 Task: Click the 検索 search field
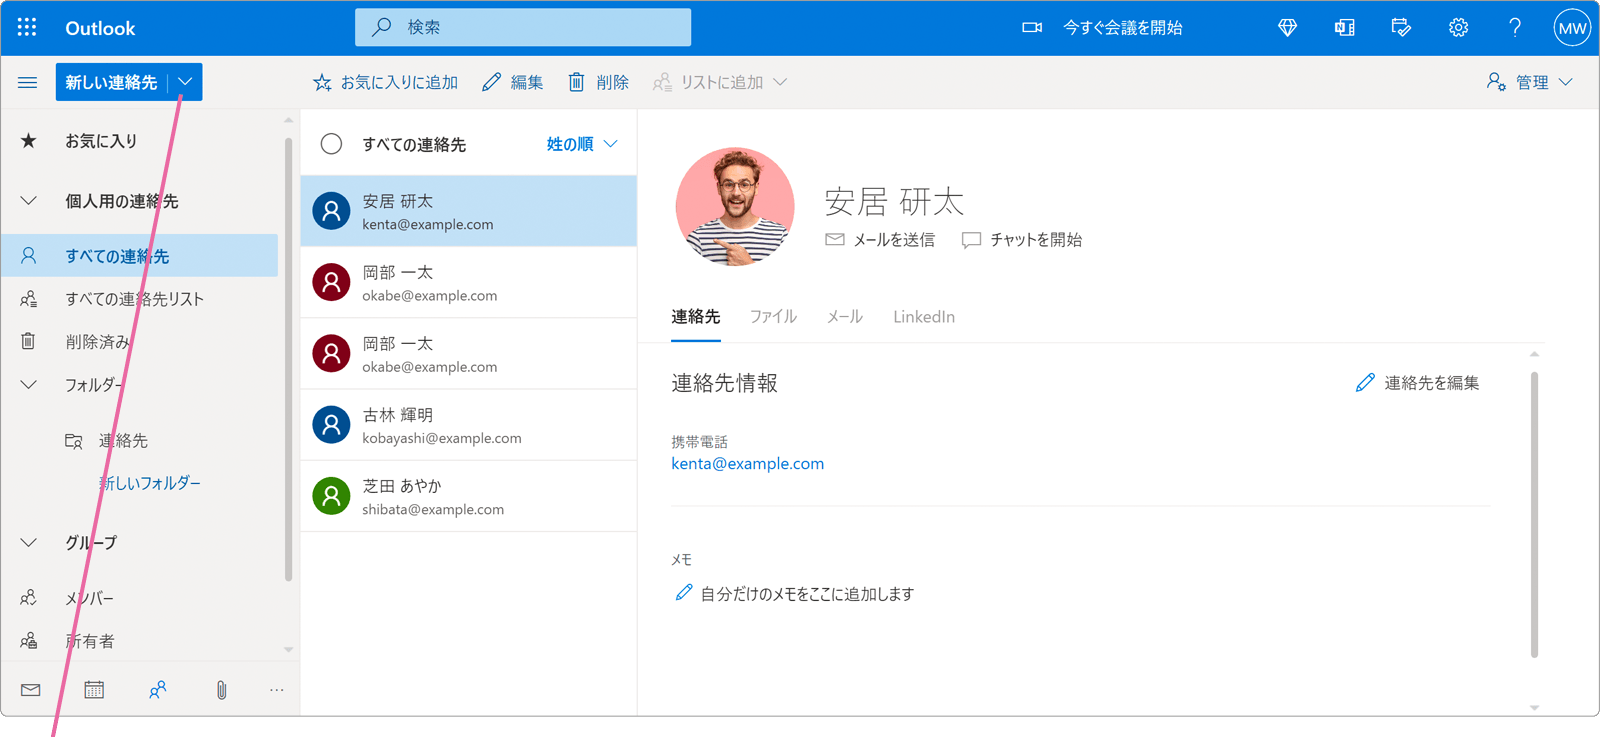click(523, 27)
